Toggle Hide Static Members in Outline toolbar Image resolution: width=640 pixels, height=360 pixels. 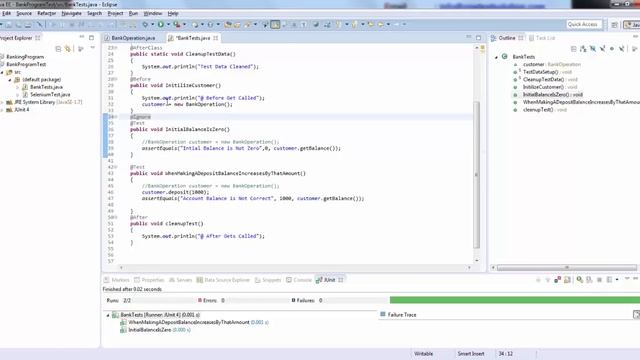pyautogui.click(x=602, y=49)
